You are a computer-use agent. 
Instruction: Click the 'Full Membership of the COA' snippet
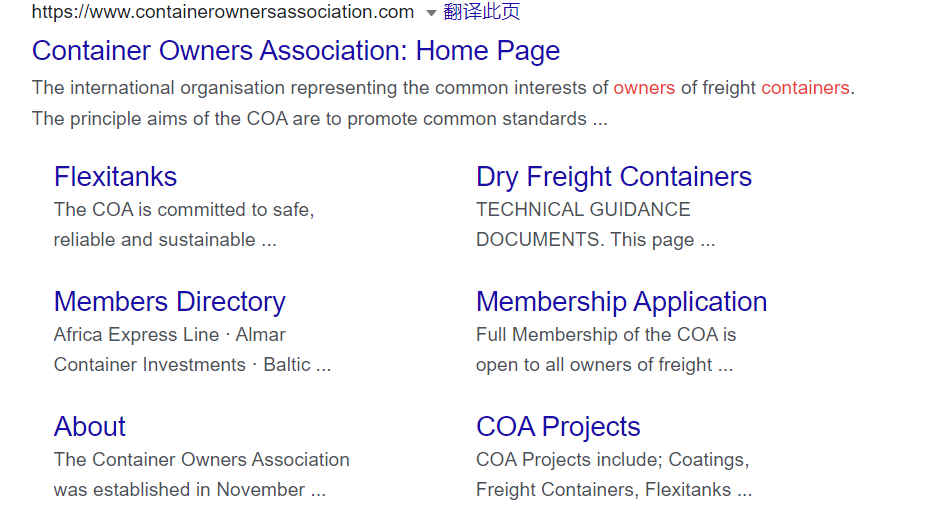pyautogui.click(x=606, y=335)
